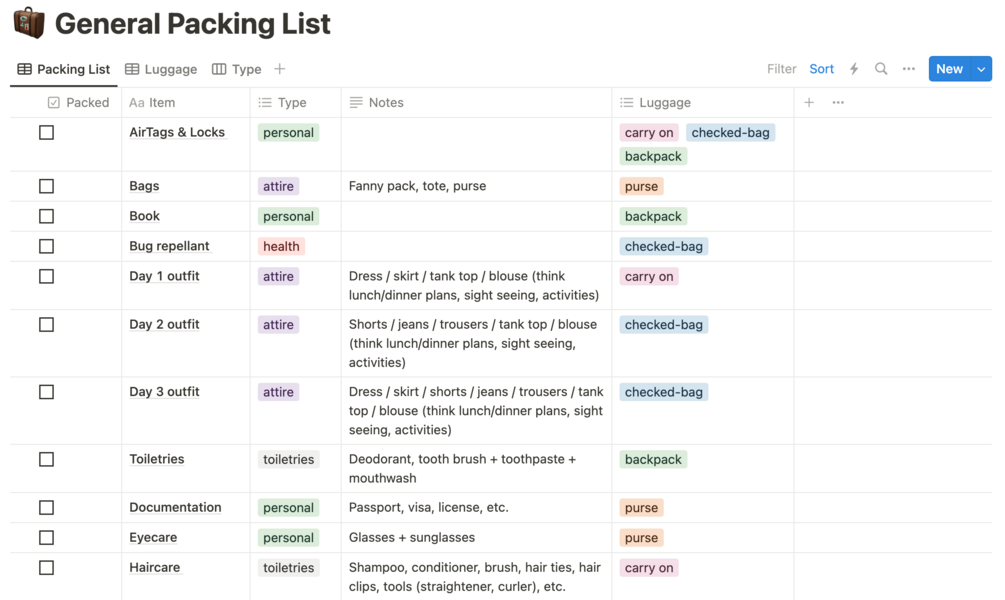Open the column options ellipsis in header

tap(838, 102)
